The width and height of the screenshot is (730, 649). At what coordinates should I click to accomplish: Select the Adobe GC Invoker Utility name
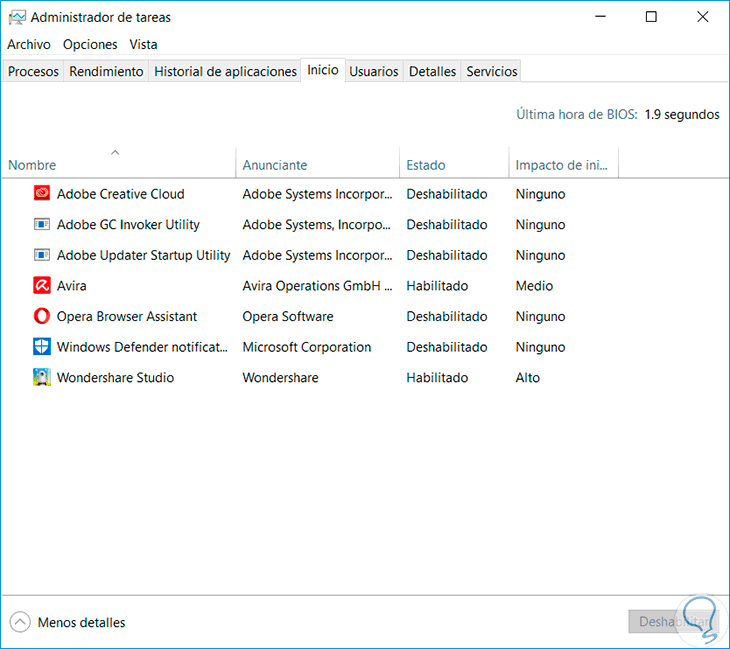128,224
